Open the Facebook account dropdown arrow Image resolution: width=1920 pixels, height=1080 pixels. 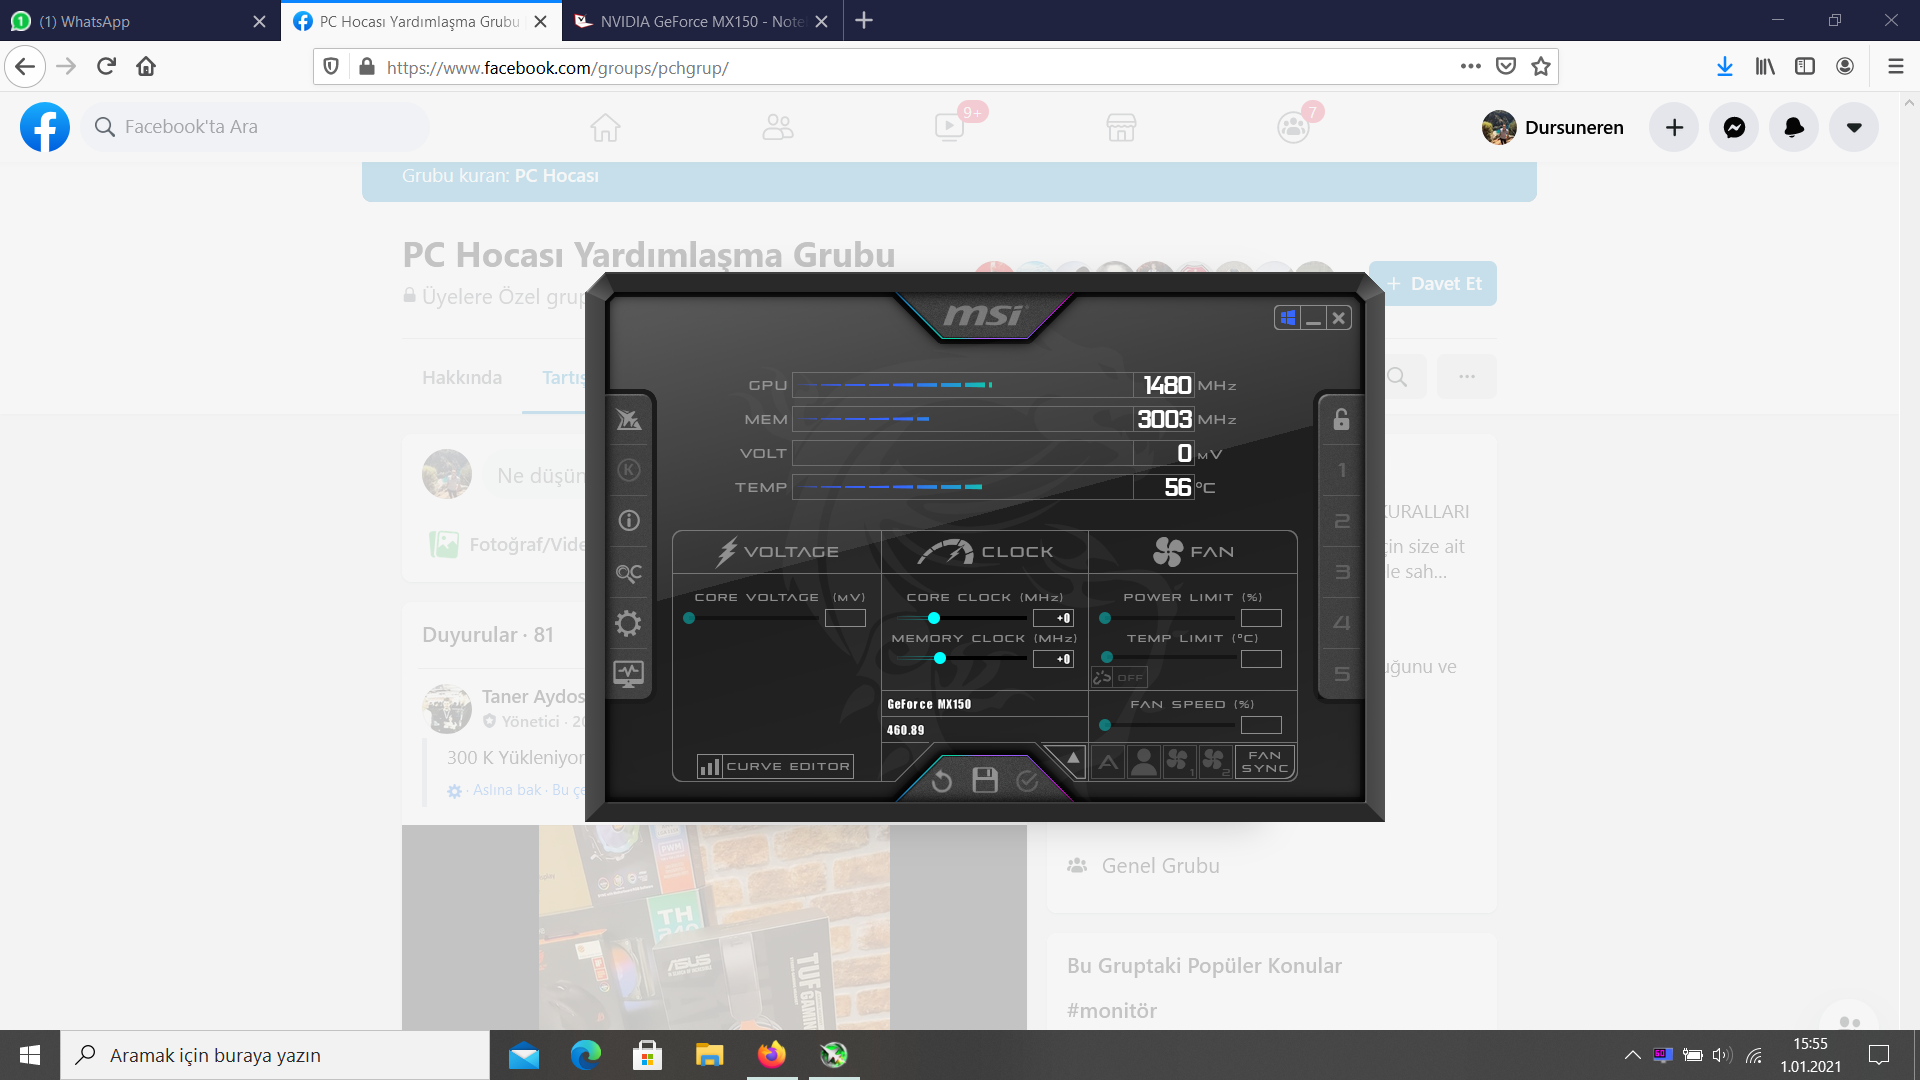click(x=1853, y=127)
